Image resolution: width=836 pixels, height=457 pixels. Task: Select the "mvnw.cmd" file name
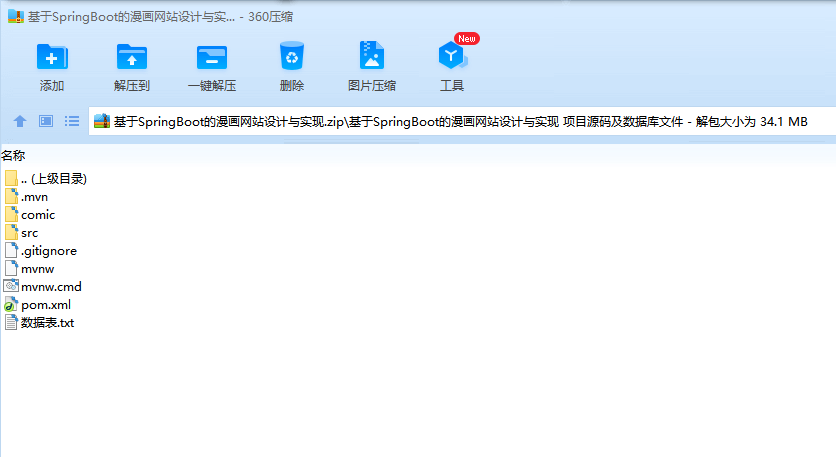pos(51,287)
